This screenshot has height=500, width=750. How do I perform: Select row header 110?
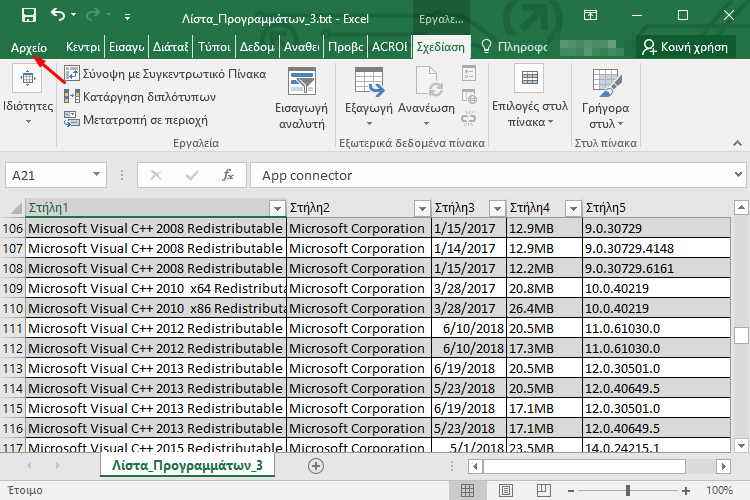pyautogui.click(x=12, y=309)
